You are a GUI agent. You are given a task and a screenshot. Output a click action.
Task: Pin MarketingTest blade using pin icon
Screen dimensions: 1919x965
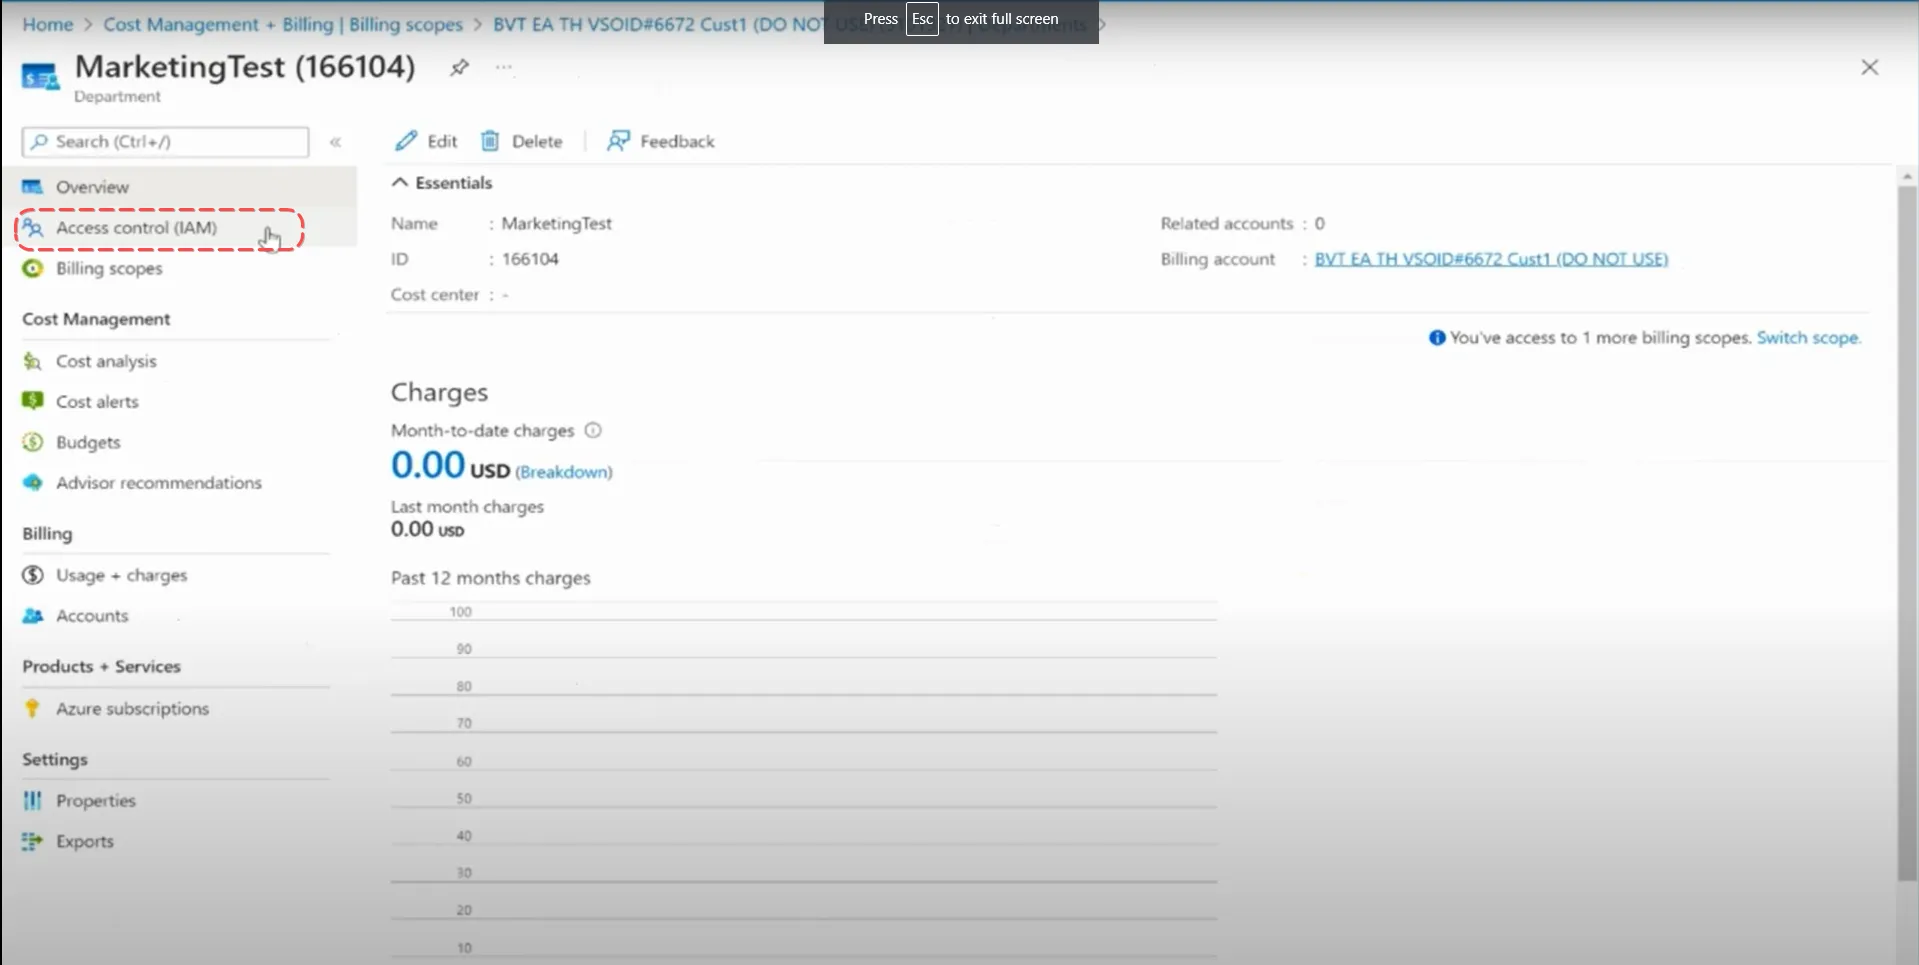point(459,67)
